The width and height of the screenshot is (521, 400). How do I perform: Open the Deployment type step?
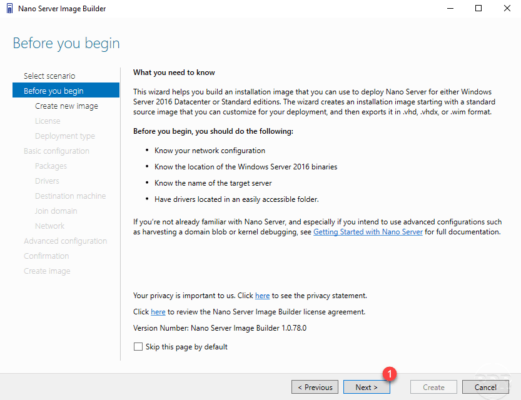coord(65,136)
